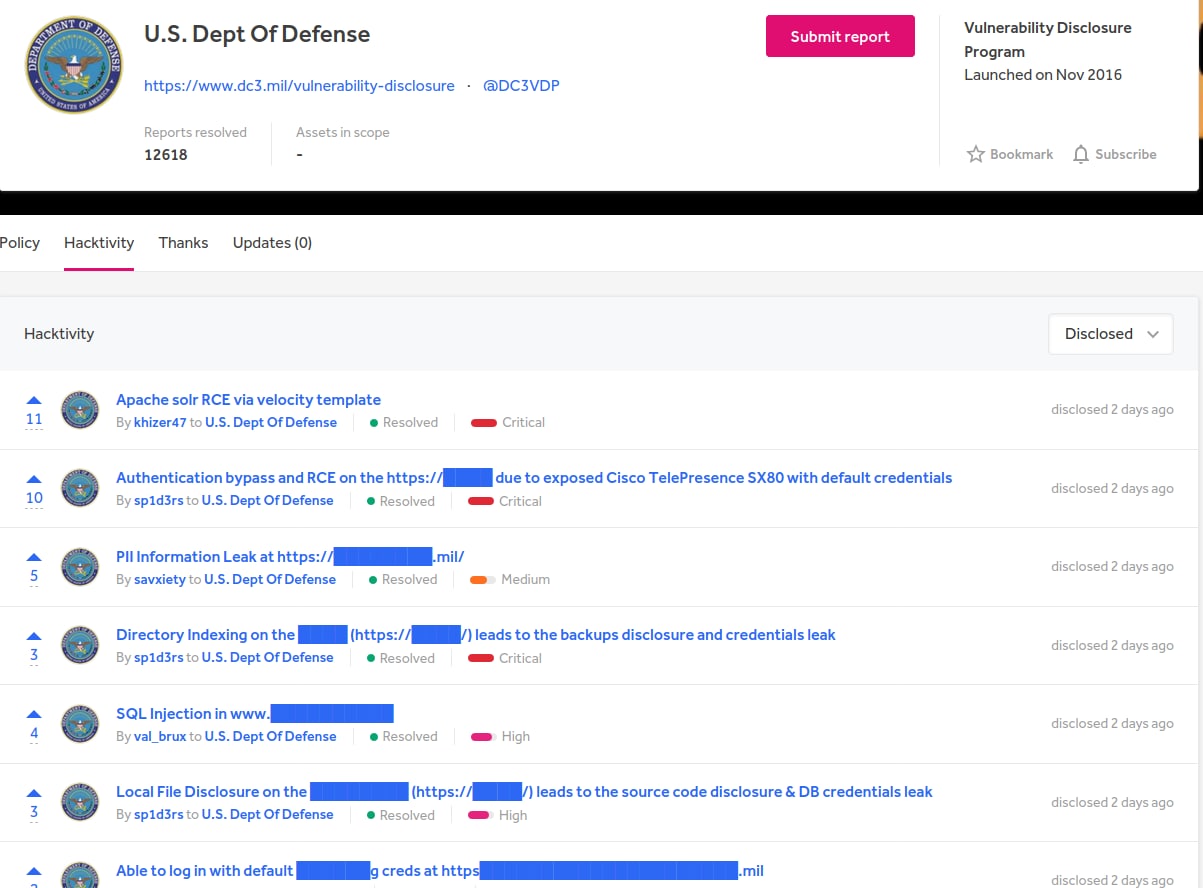The image size is (1203, 888).
Task: Open the Local File Disclosure report title
Action: (x=524, y=792)
